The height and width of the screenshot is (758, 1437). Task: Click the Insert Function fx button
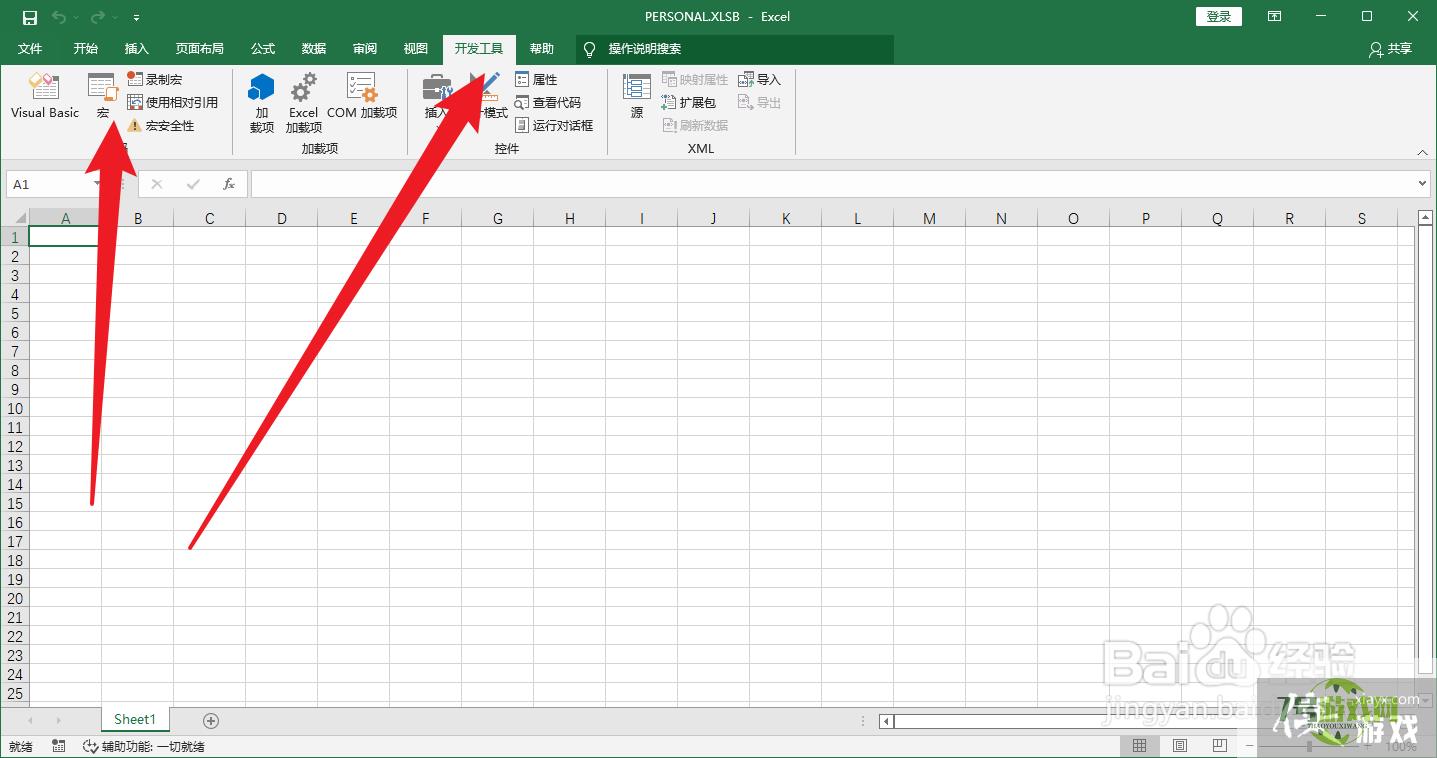click(x=229, y=184)
